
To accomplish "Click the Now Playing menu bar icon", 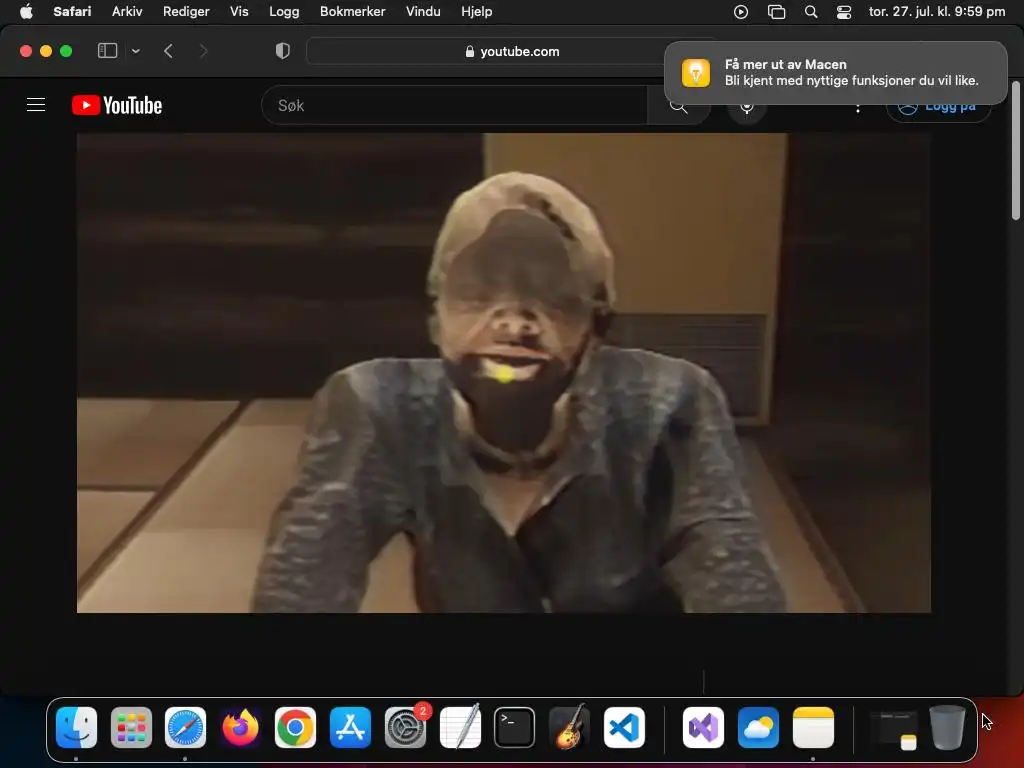I will point(741,12).
